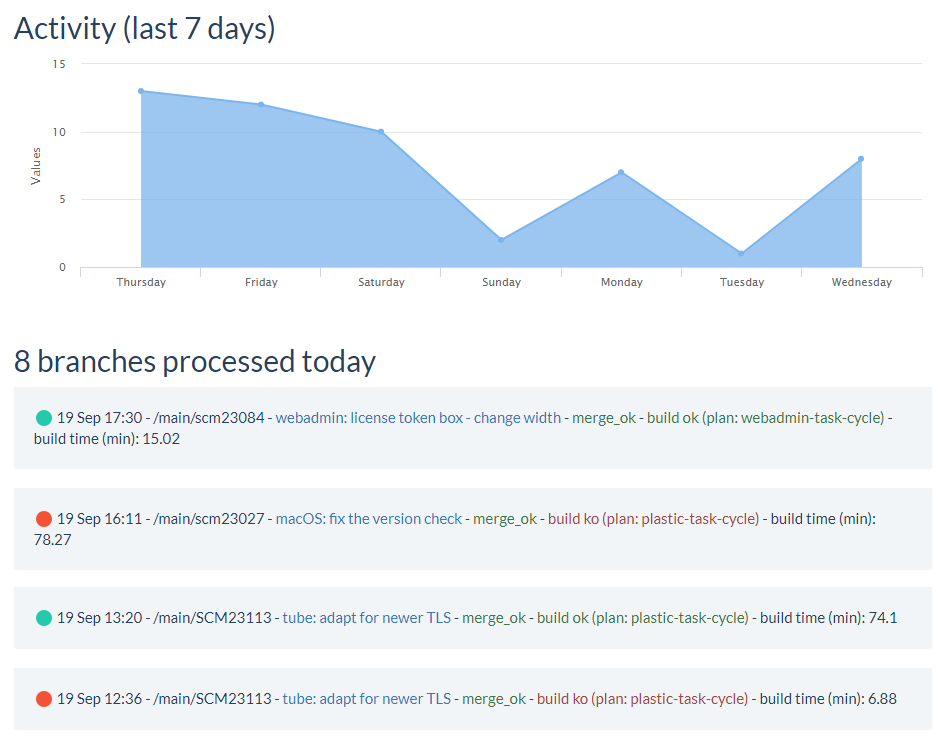The image size is (940, 746).
Task: Click Saturday data point on chart
Action: point(381,132)
